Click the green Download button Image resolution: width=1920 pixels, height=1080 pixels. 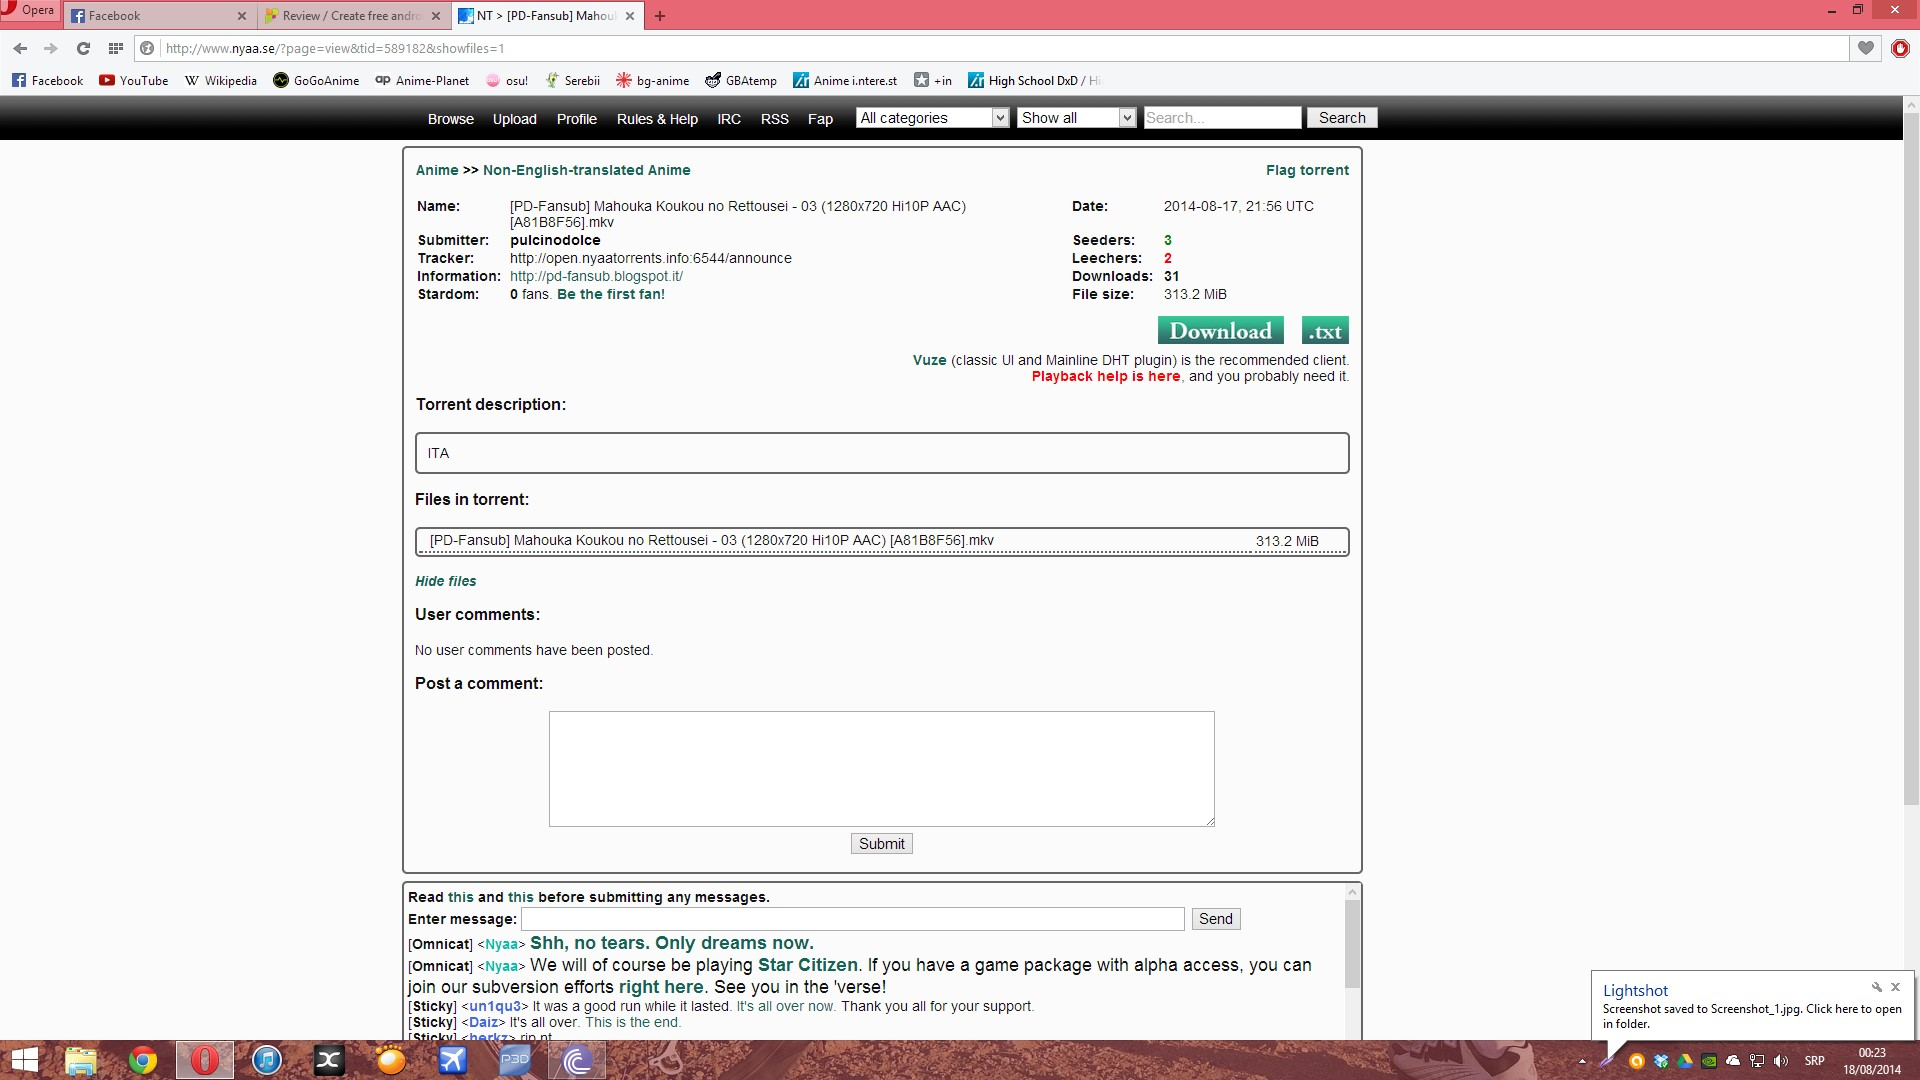pyautogui.click(x=1220, y=331)
